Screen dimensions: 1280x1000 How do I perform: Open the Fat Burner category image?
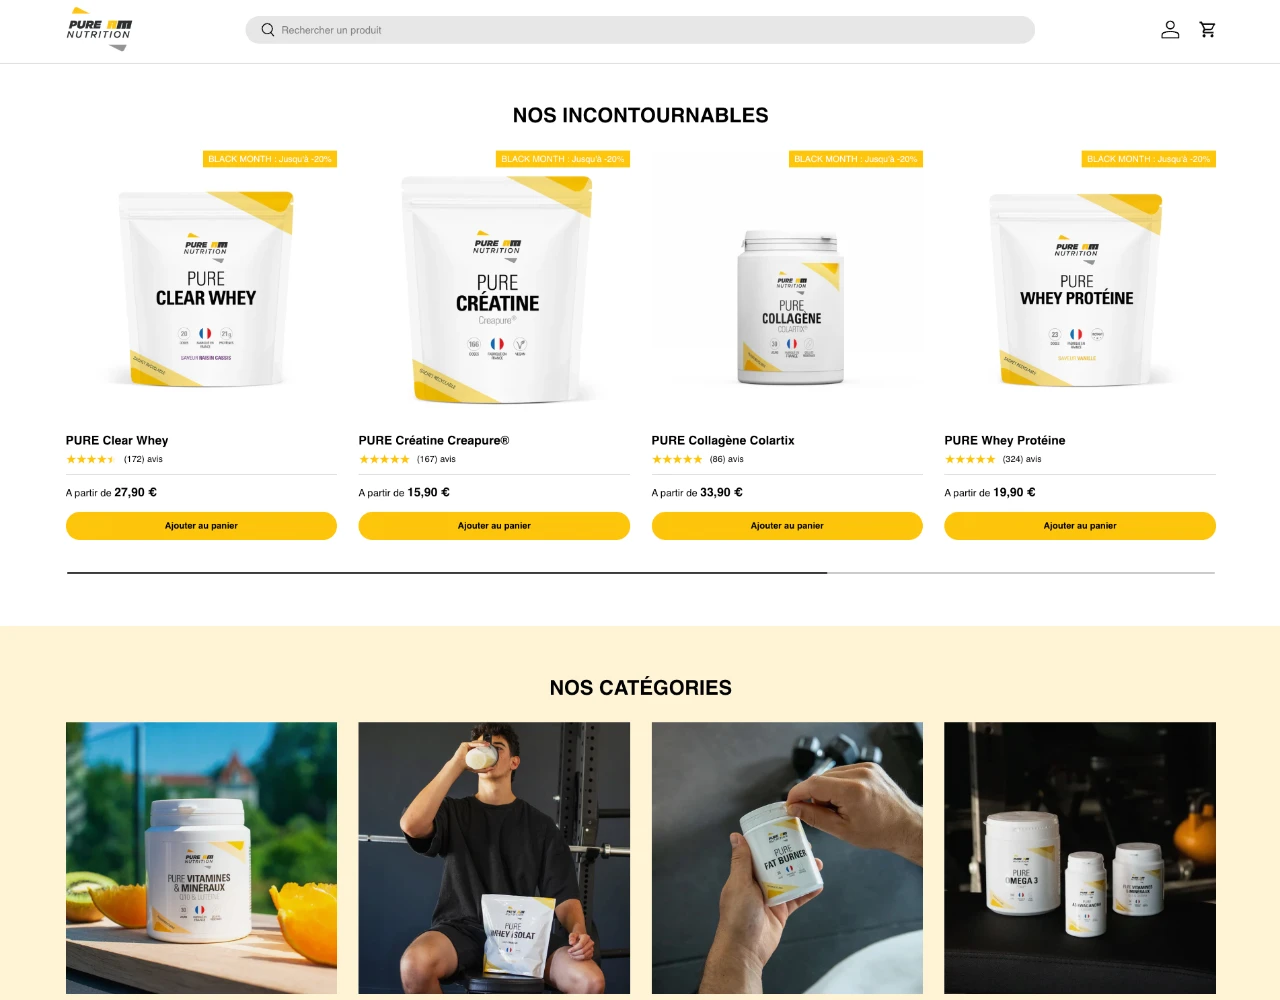click(787, 858)
